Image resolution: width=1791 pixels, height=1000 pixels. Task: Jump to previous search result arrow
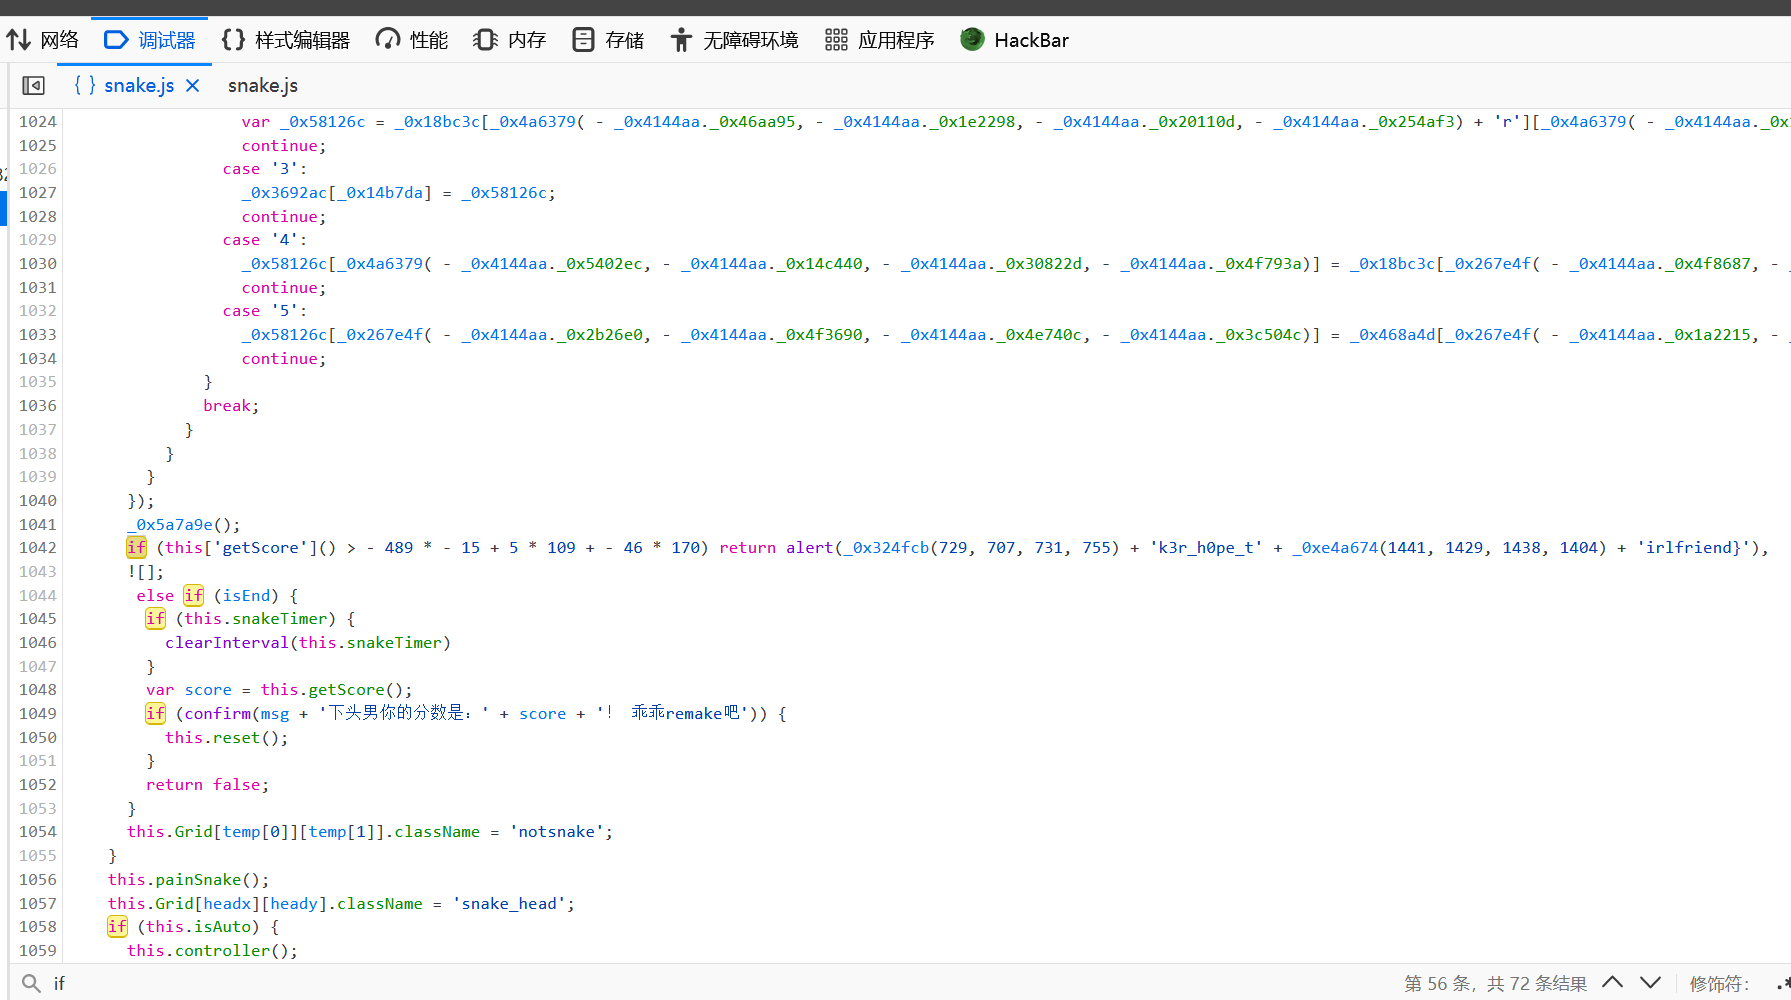tap(1612, 982)
